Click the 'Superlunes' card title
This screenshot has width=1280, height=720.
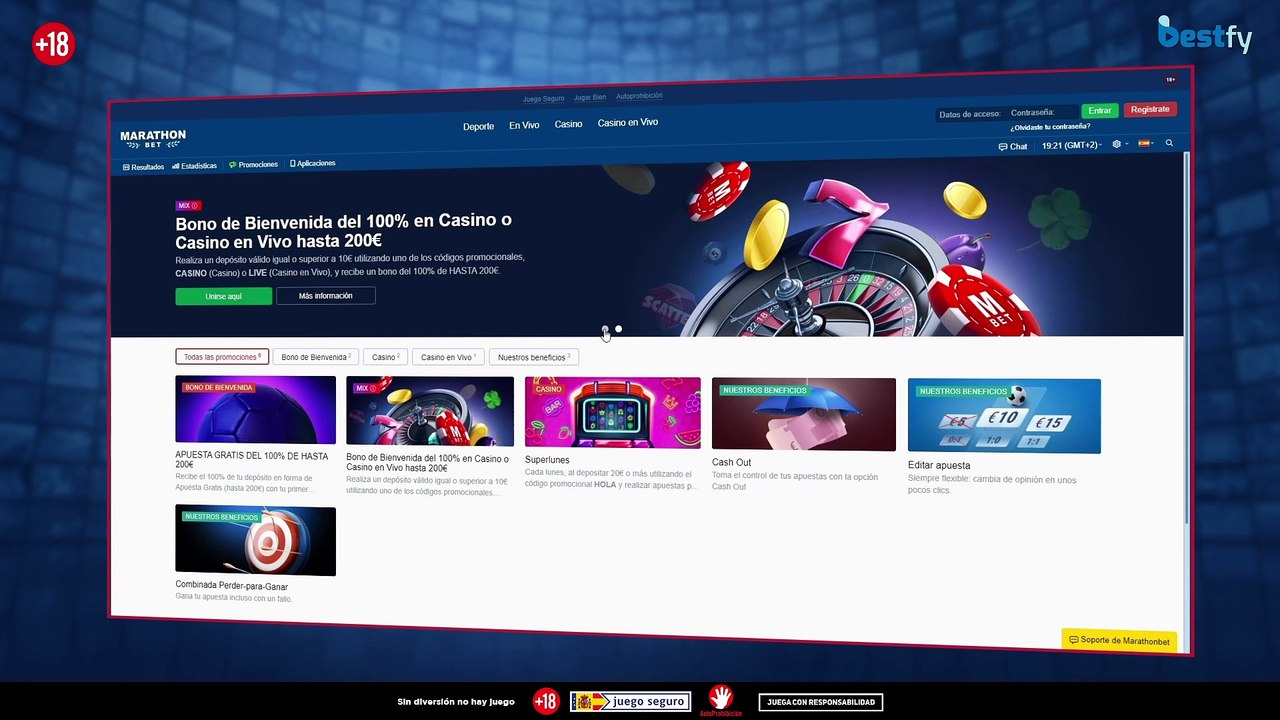tap(547, 460)
